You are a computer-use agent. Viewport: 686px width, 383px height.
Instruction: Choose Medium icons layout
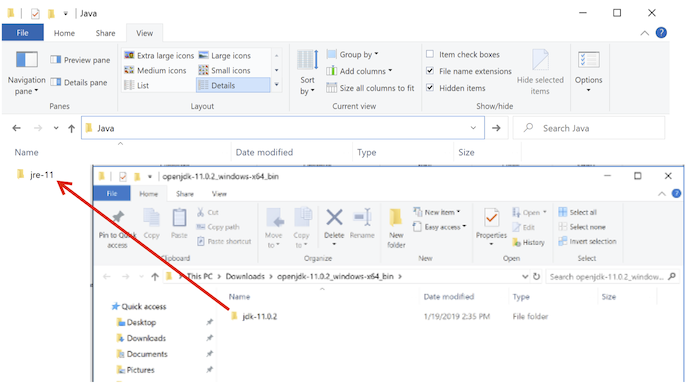155,70
